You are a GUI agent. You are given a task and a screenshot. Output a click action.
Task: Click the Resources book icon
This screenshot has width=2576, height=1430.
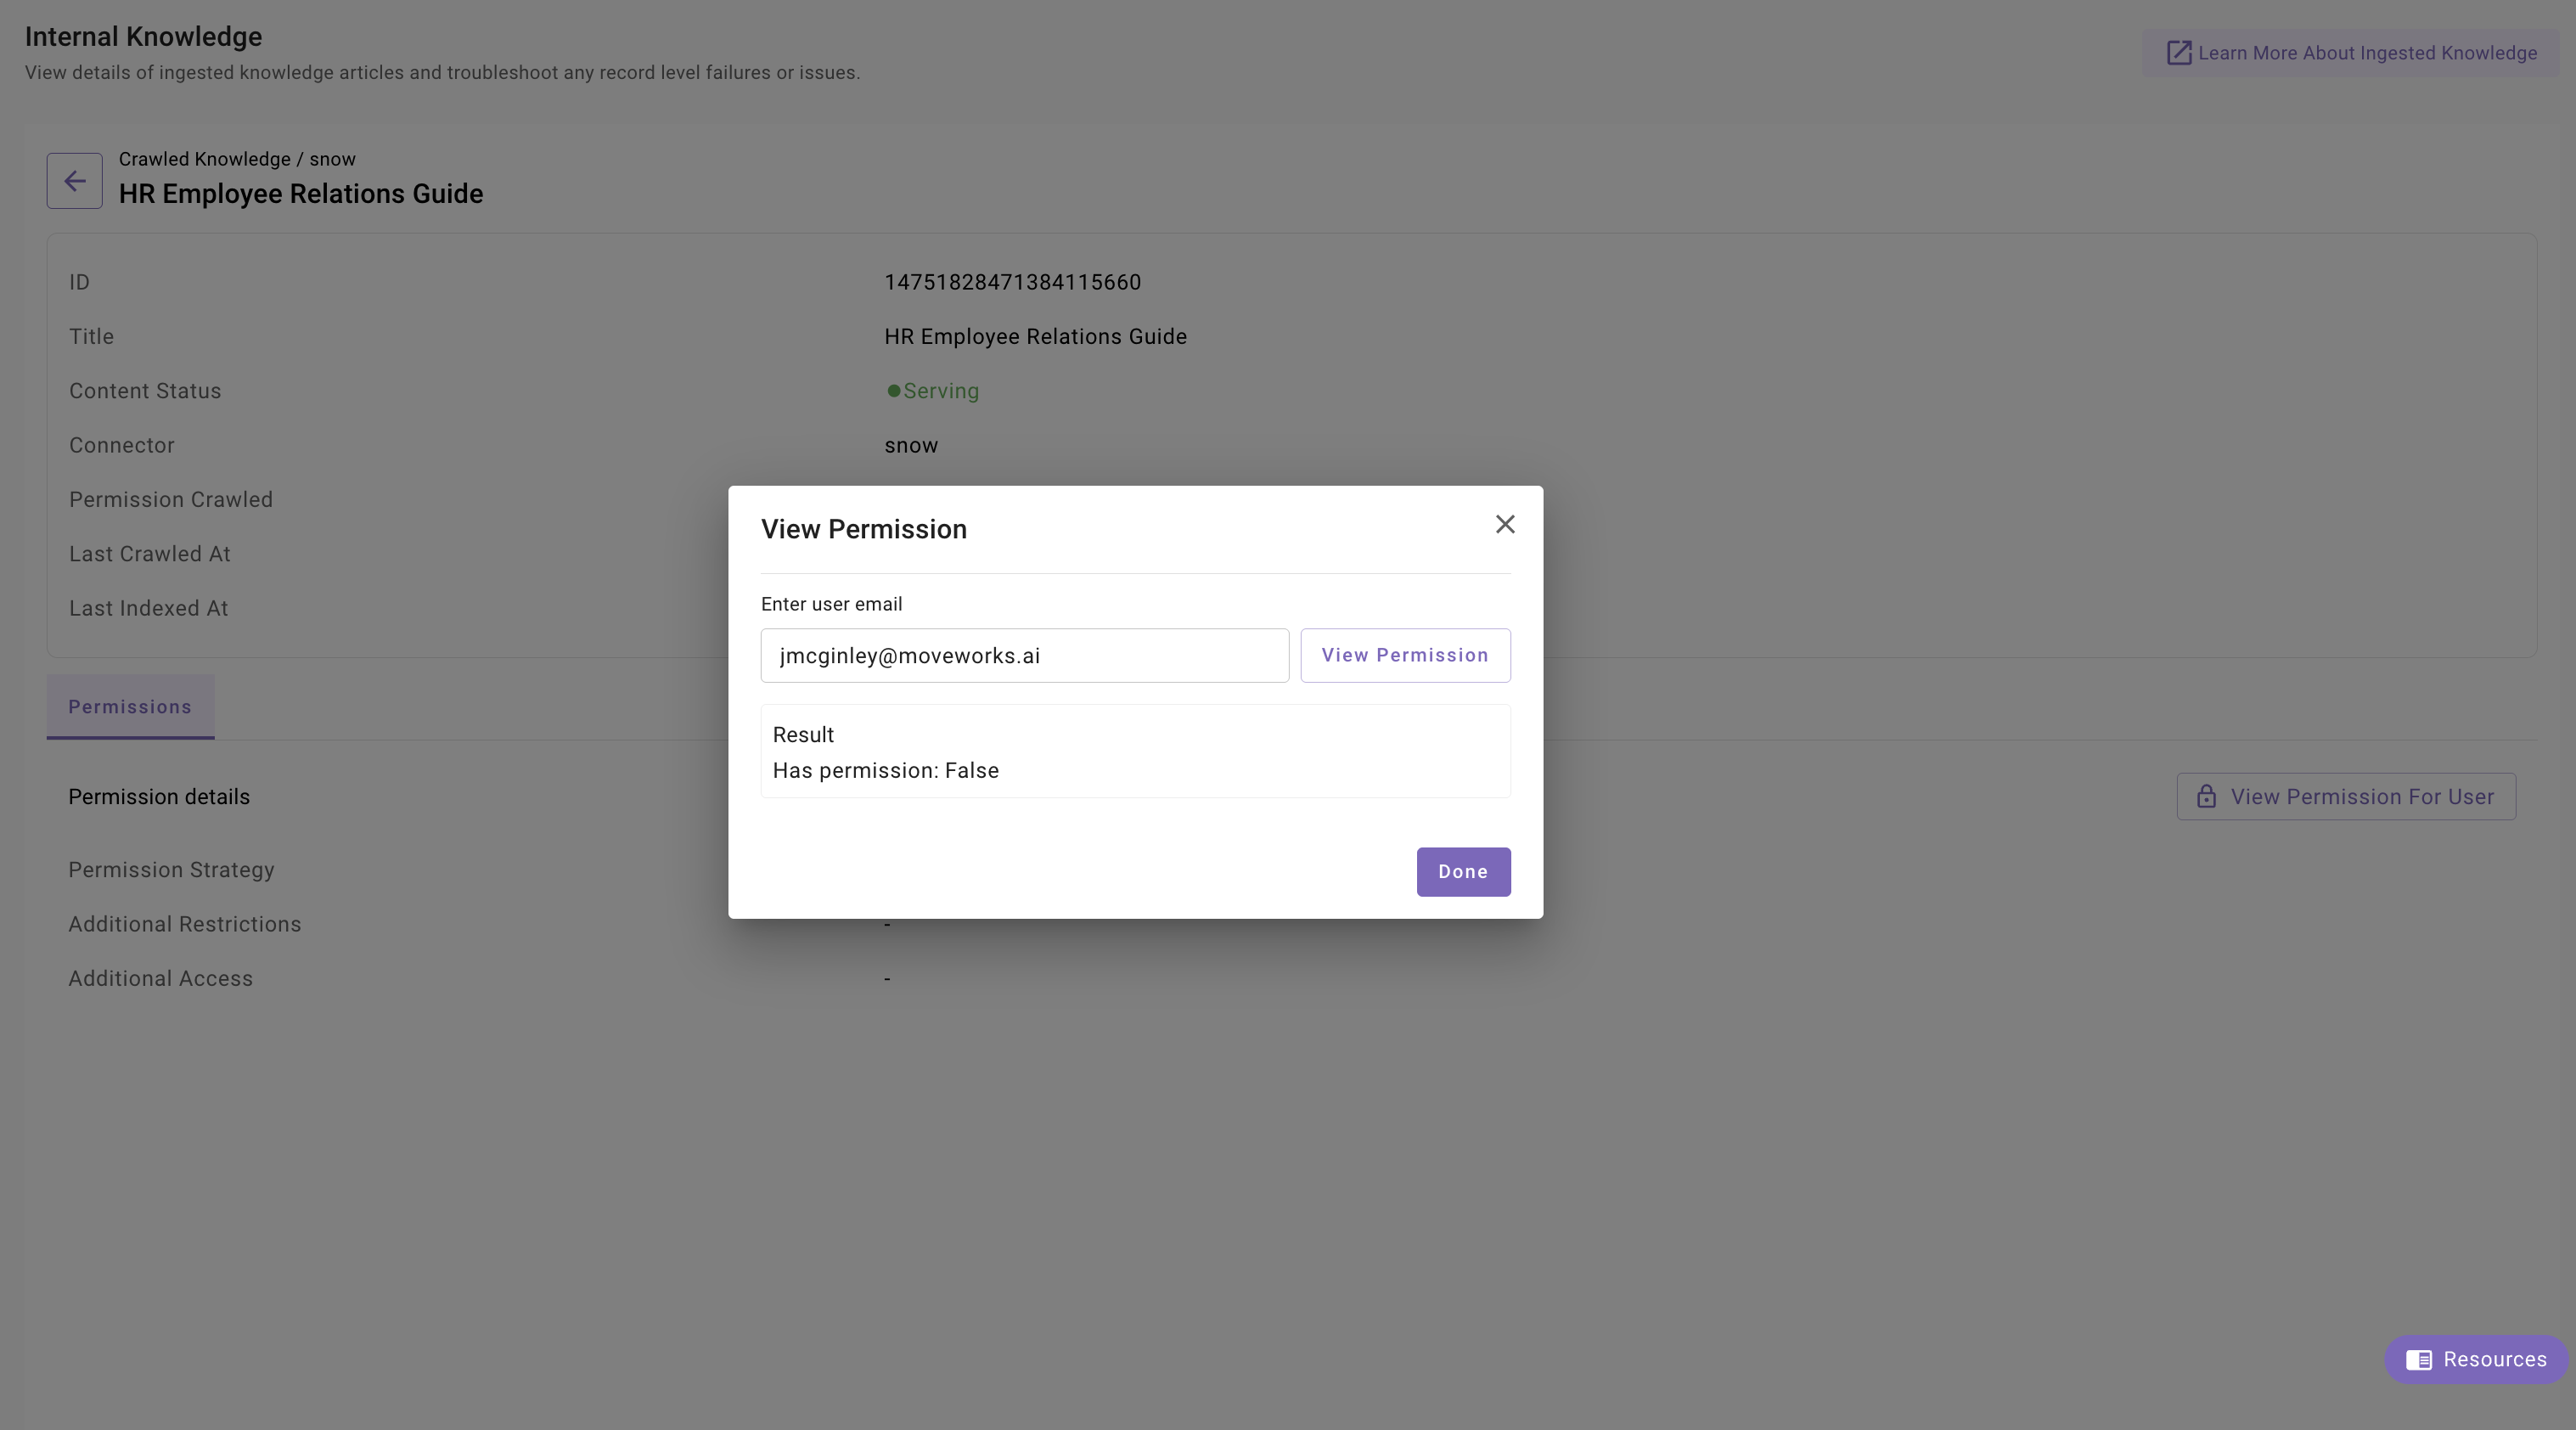click(x=2418, y=1360)
